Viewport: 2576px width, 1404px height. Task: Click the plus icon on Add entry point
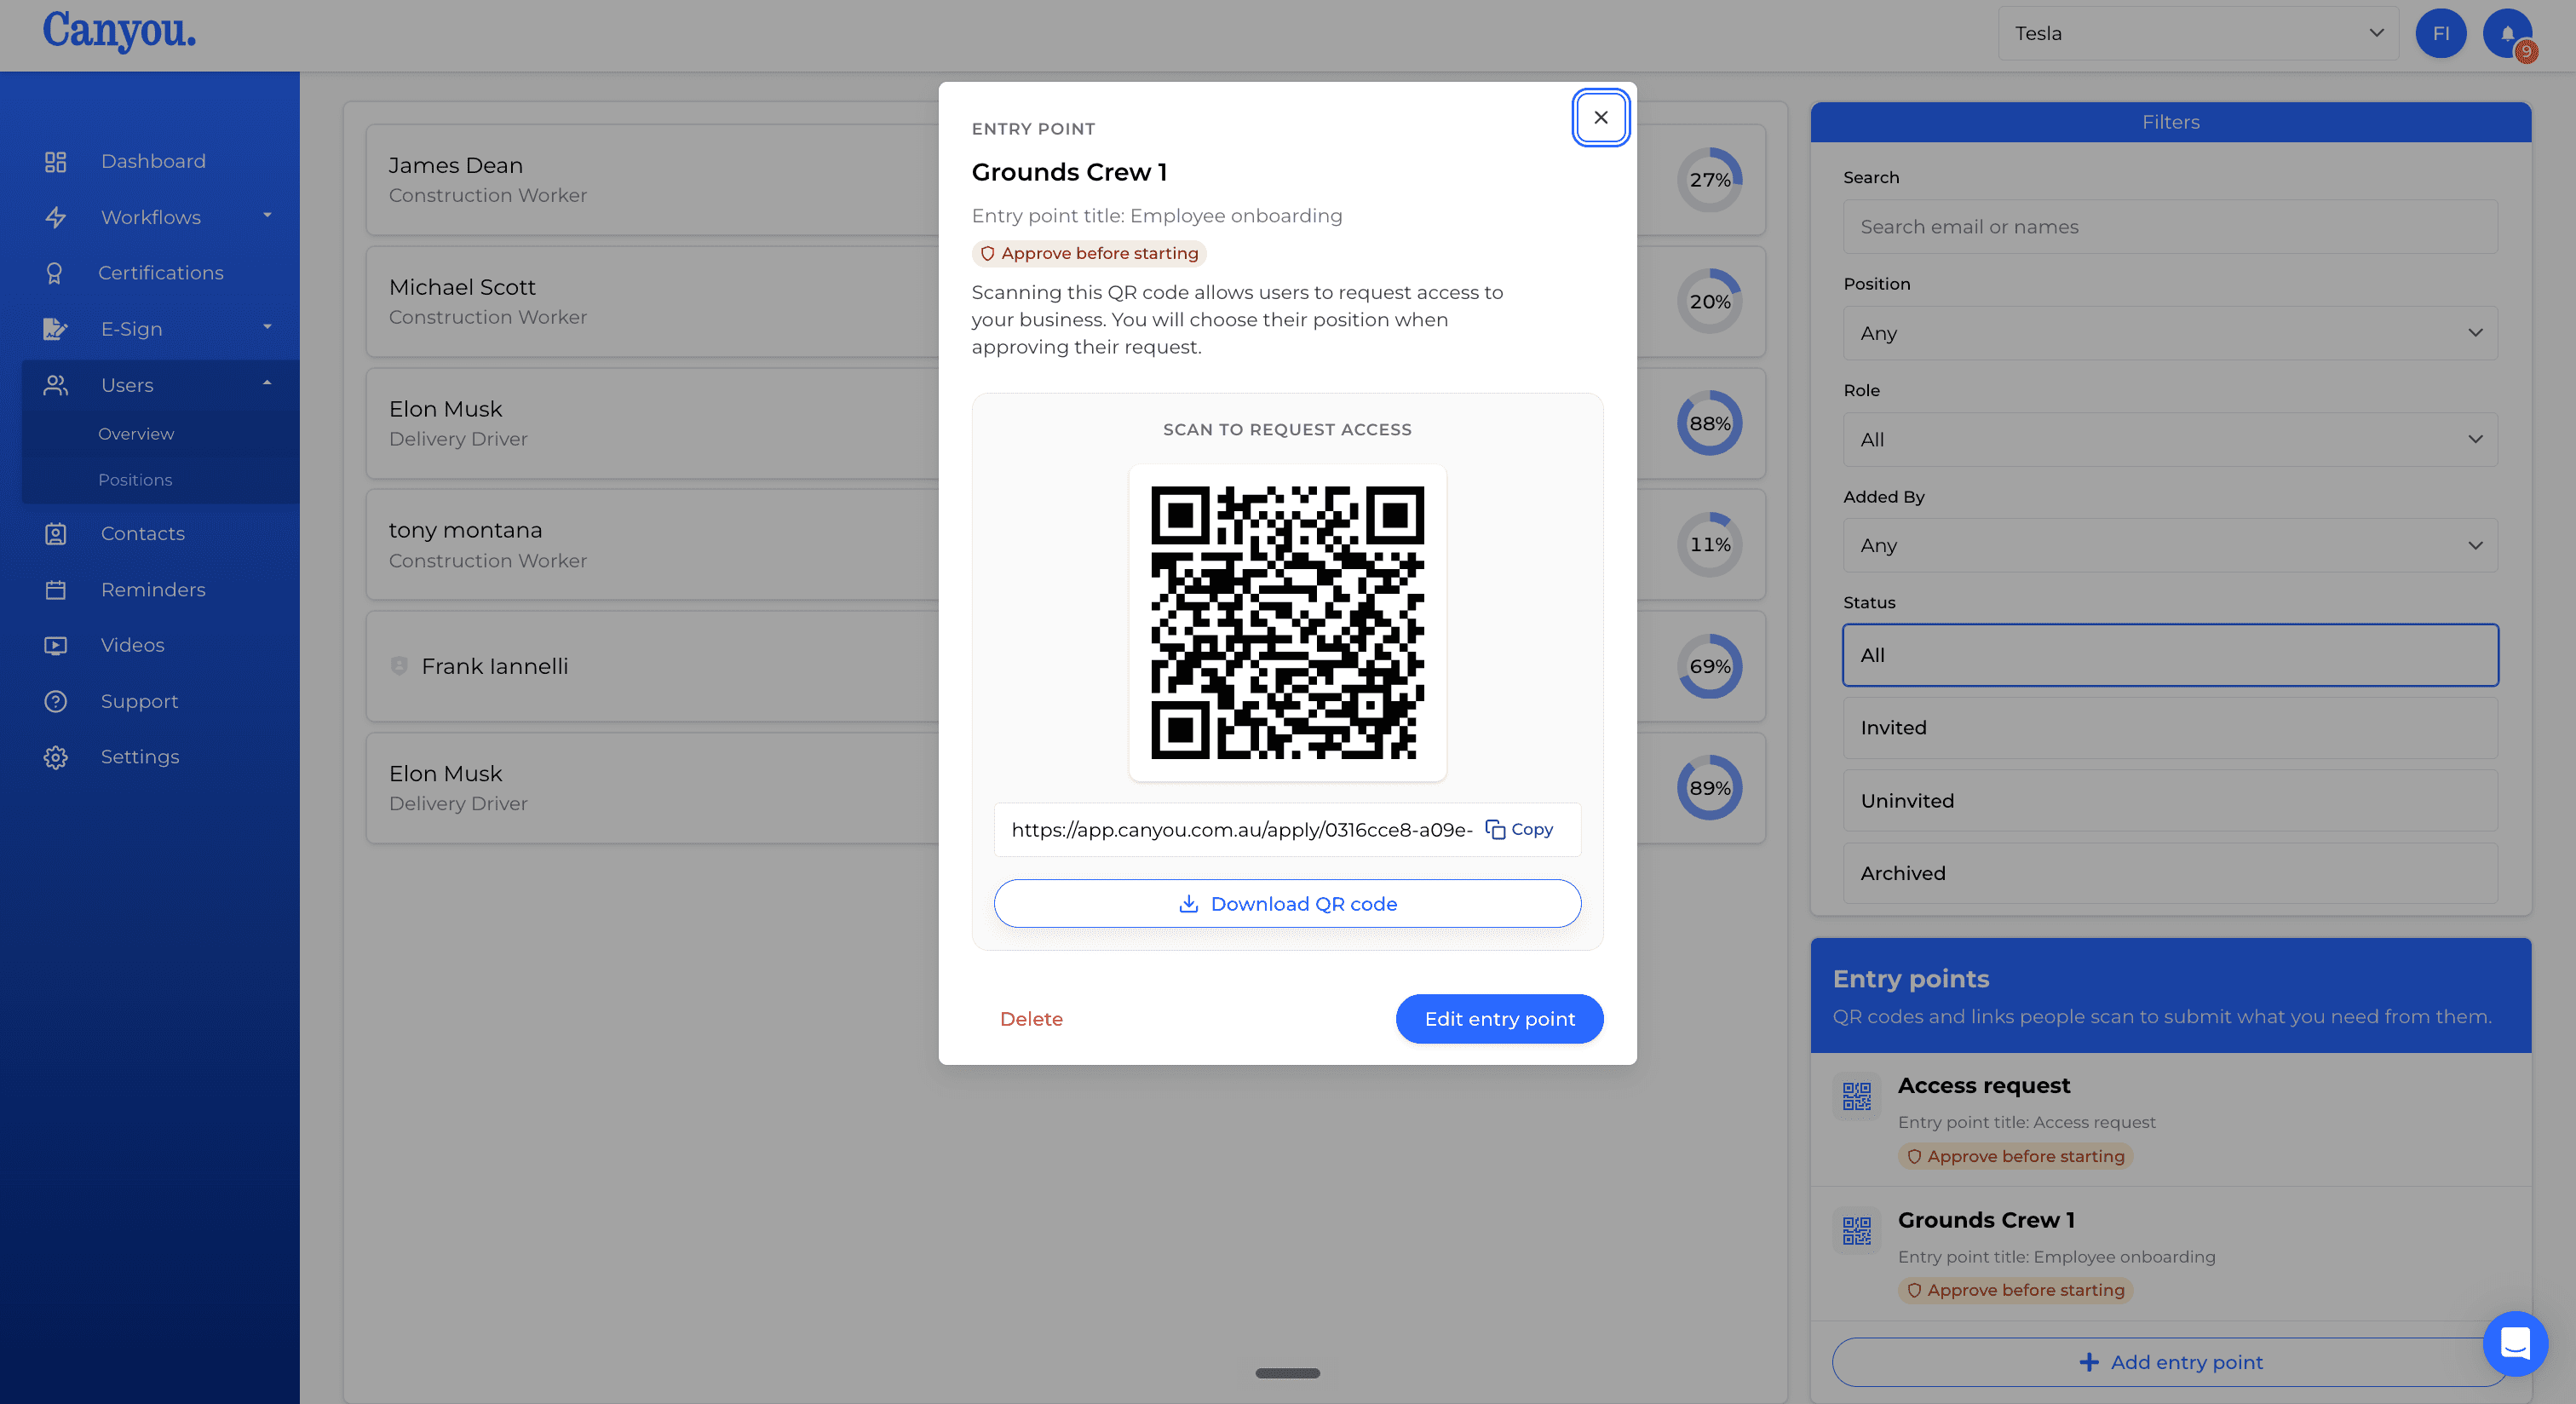click(x=2088, y=1362)
